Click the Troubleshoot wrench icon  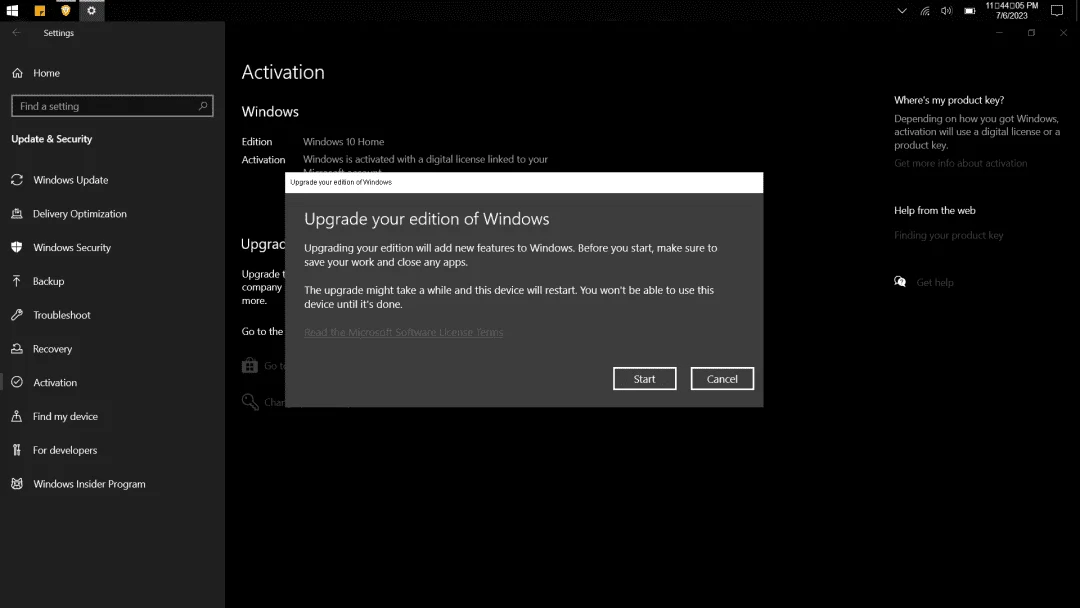pyautogui.click(x=17, y=315)
